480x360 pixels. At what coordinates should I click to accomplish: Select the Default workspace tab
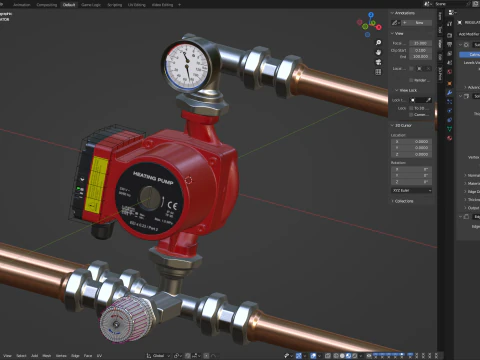click(x=69, y=5)
